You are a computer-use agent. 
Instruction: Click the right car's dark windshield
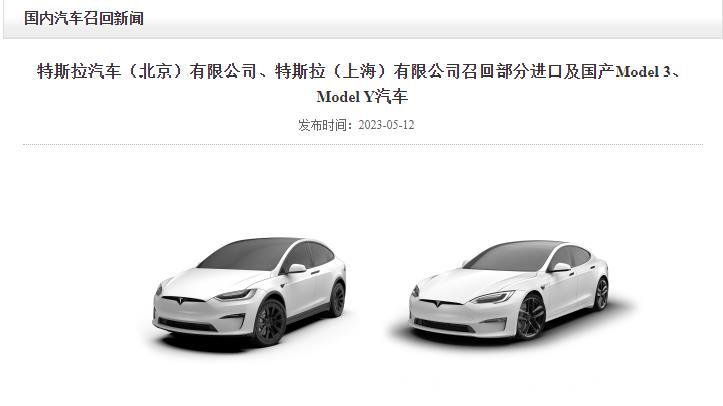point(511,256)
